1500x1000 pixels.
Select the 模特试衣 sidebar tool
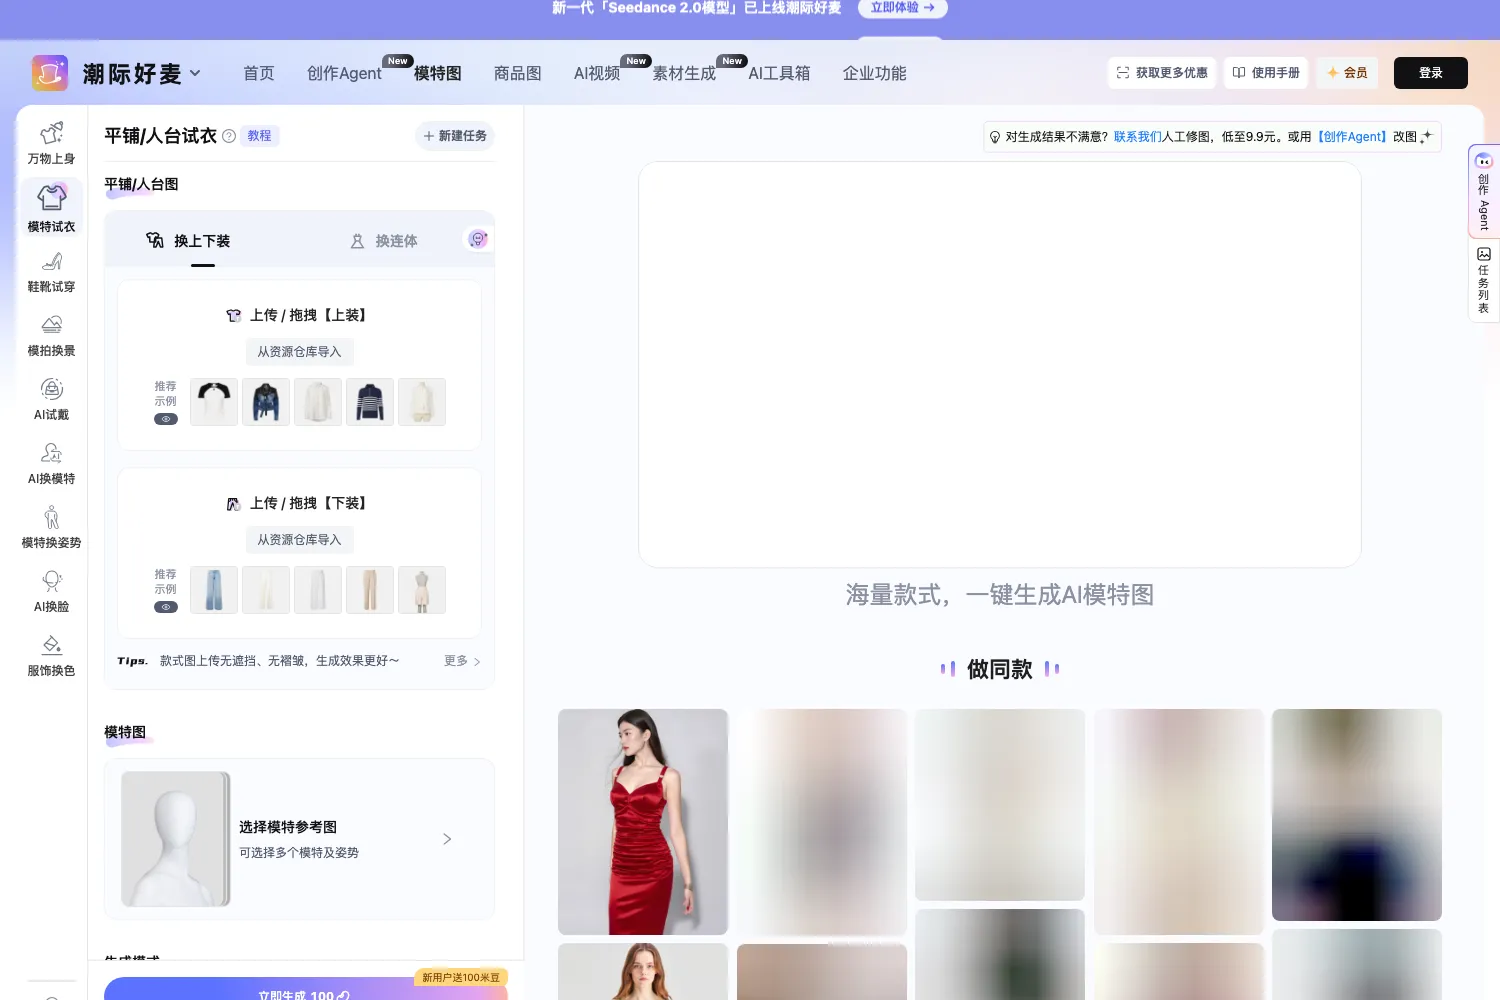tap(51, 208)
